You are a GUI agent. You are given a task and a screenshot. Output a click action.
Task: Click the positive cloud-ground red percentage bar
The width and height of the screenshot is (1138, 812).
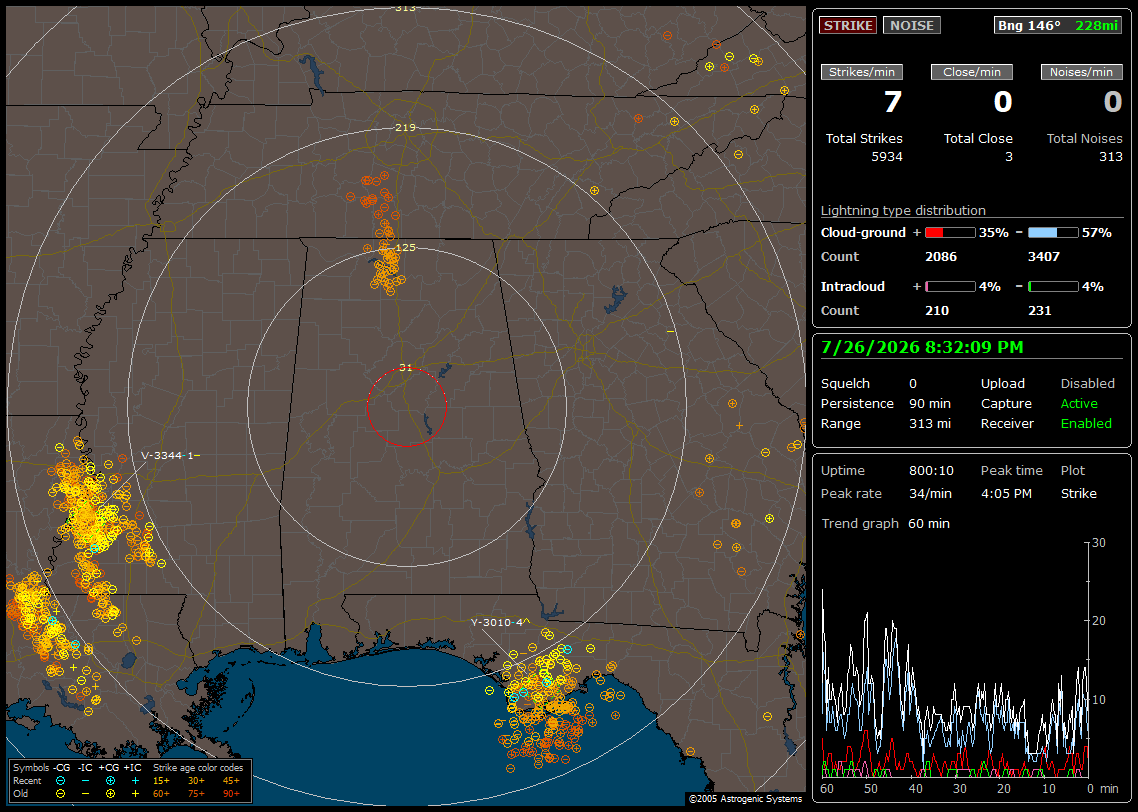(950, 233)
